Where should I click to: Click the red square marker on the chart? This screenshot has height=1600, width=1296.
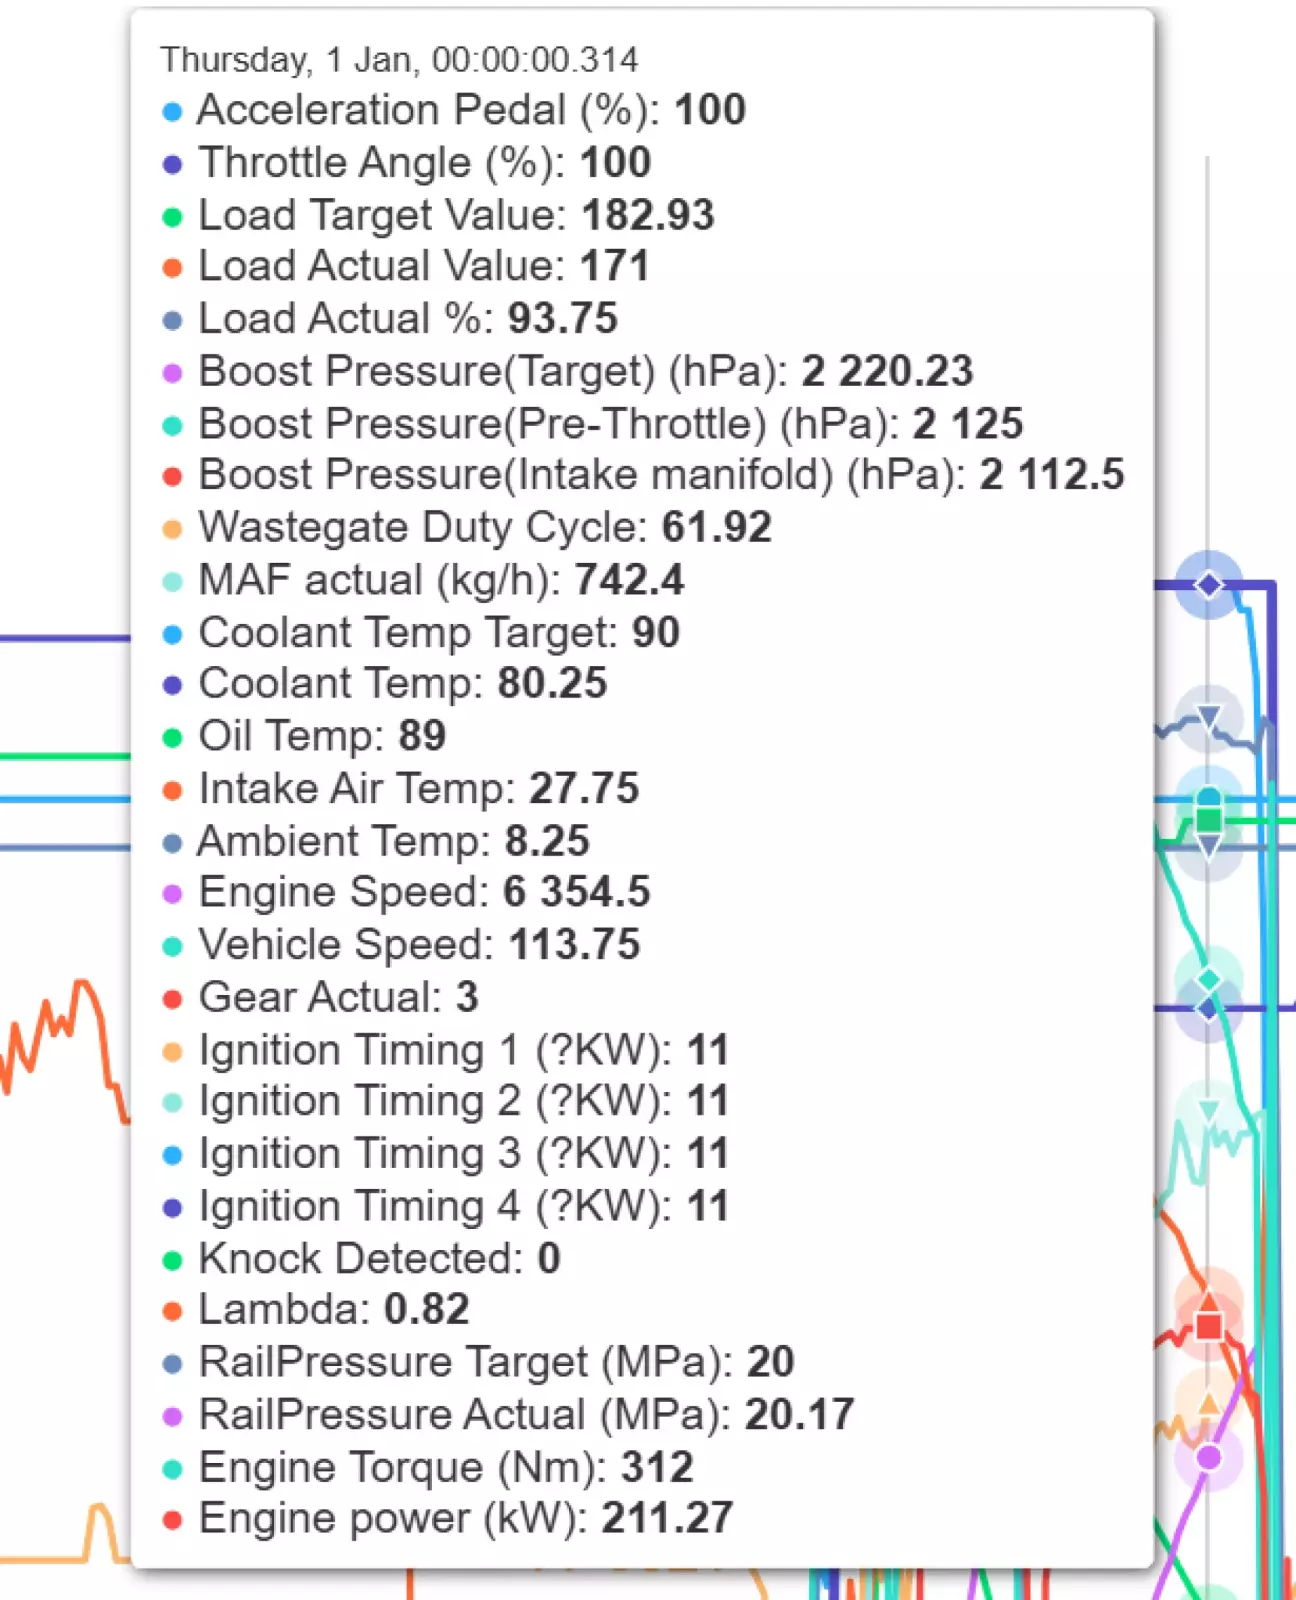pos(1209,1325)
